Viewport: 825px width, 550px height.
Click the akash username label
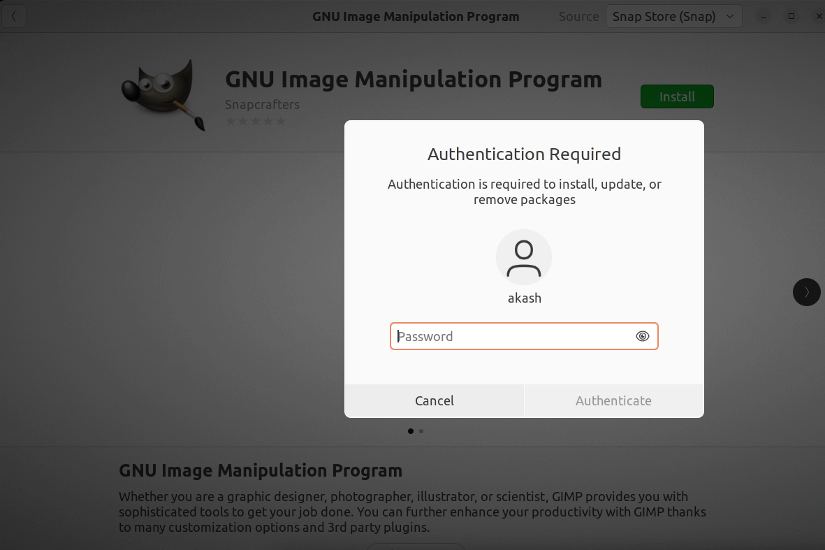(x=524, y=298)
